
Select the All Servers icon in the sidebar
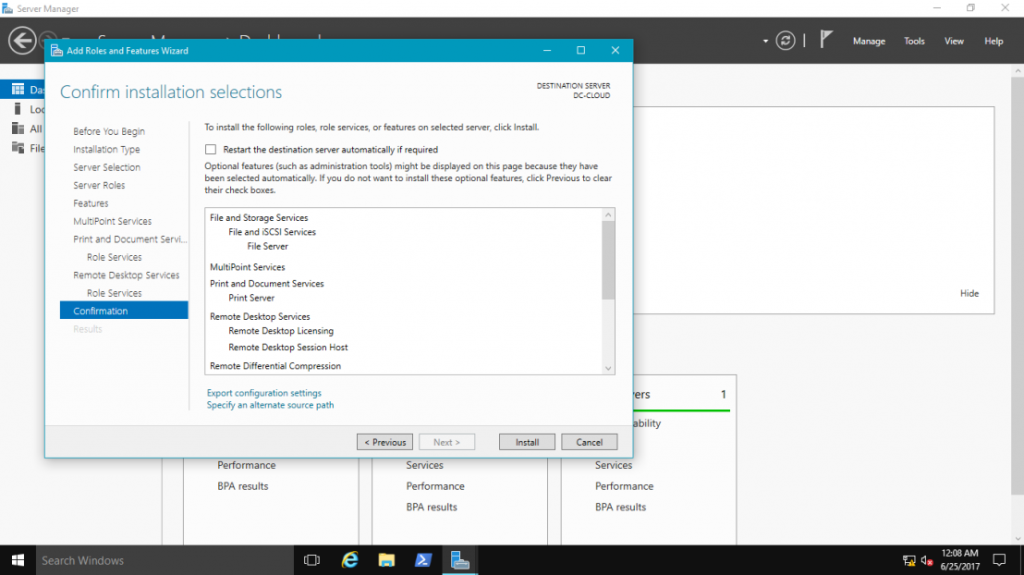18,129
